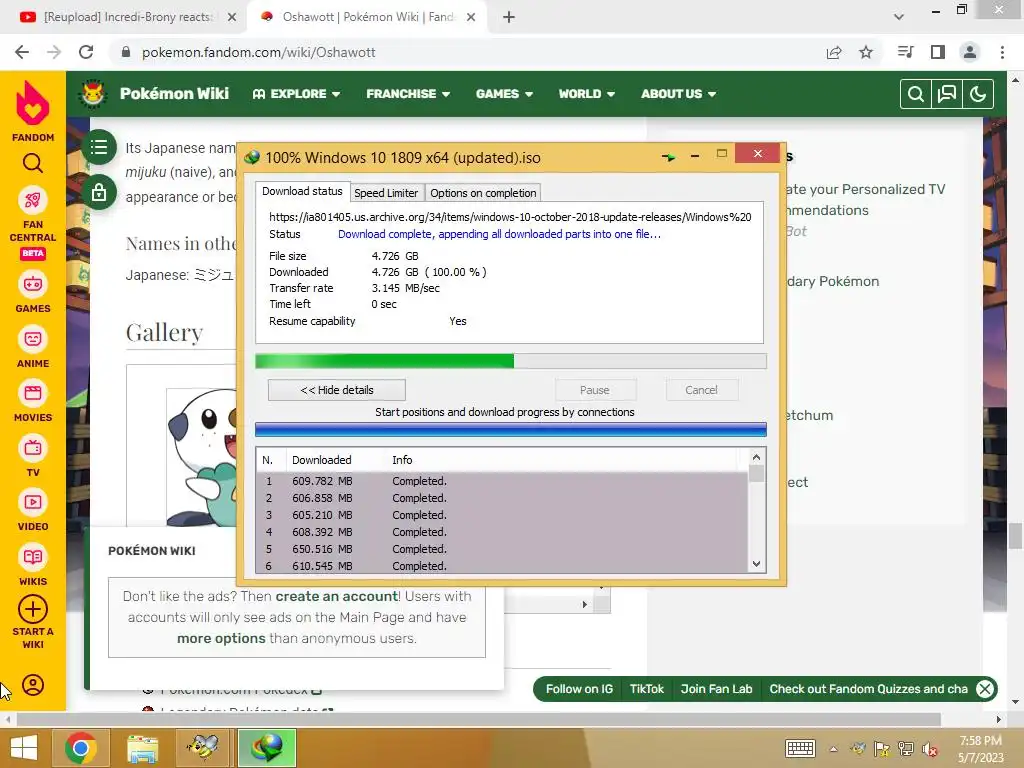Expand the Franchise menu
1024x768 pixels.
(408, 94)
